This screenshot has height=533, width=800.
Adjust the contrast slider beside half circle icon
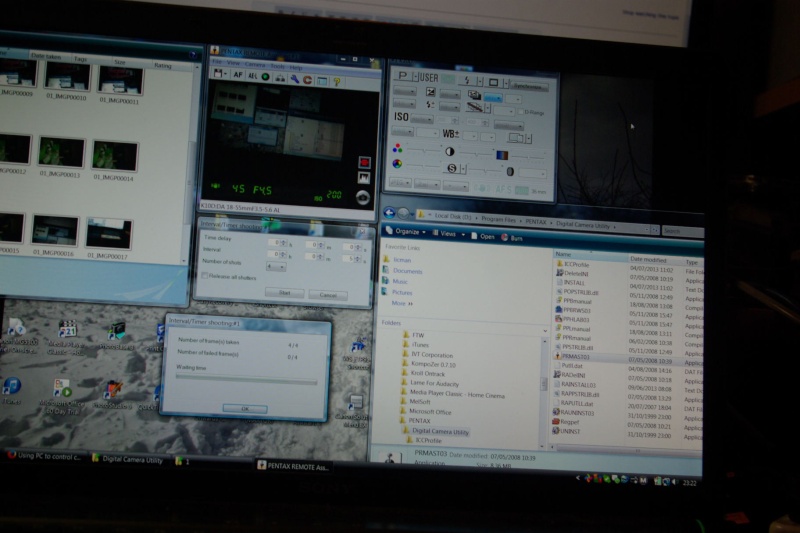(x=476, y=154)
